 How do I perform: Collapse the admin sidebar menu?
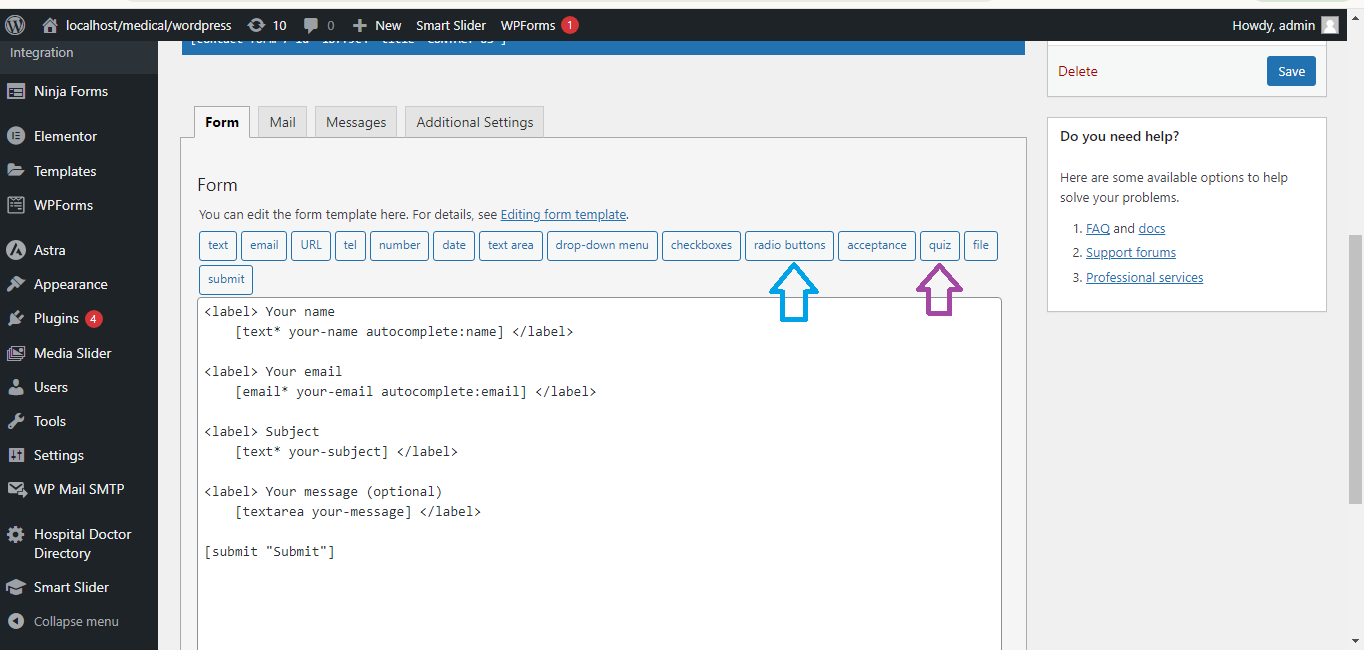[x=76, y=621]
